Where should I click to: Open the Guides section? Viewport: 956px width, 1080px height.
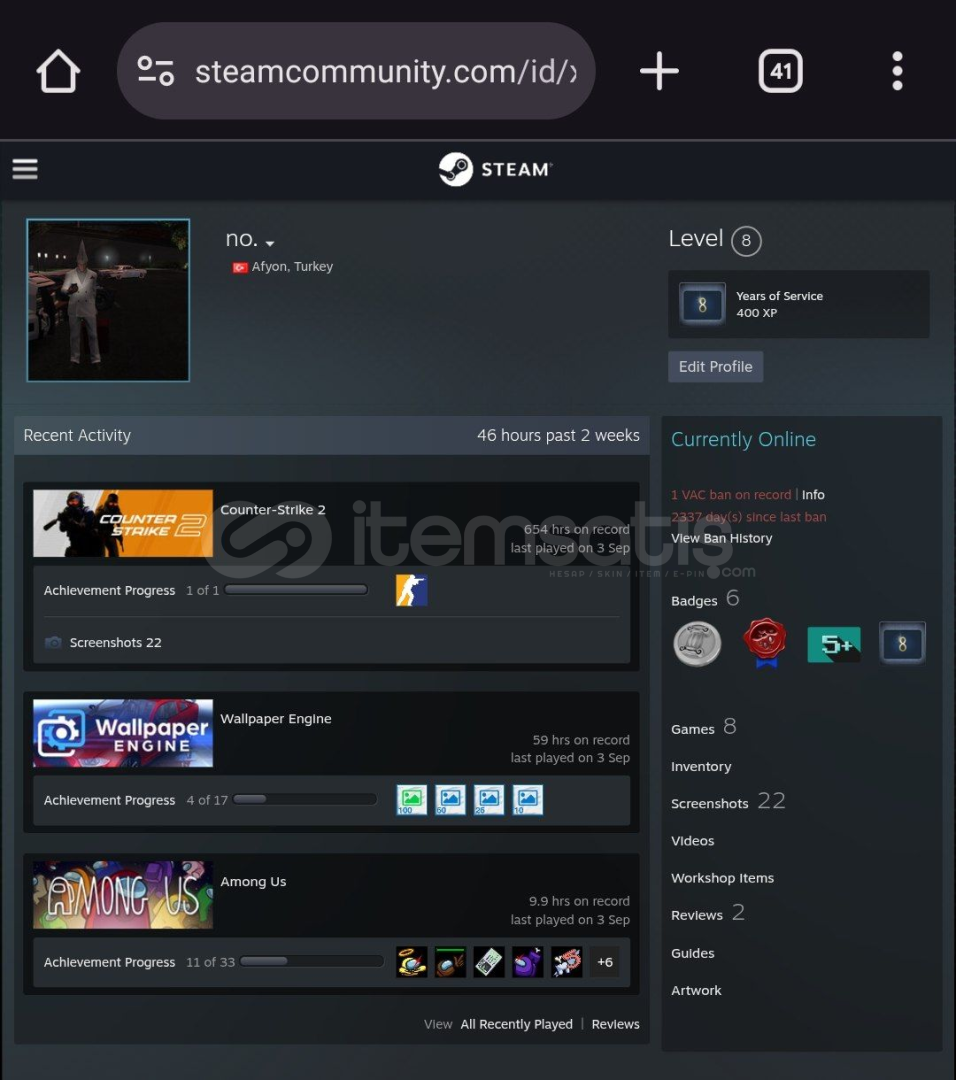pos(693,953)
